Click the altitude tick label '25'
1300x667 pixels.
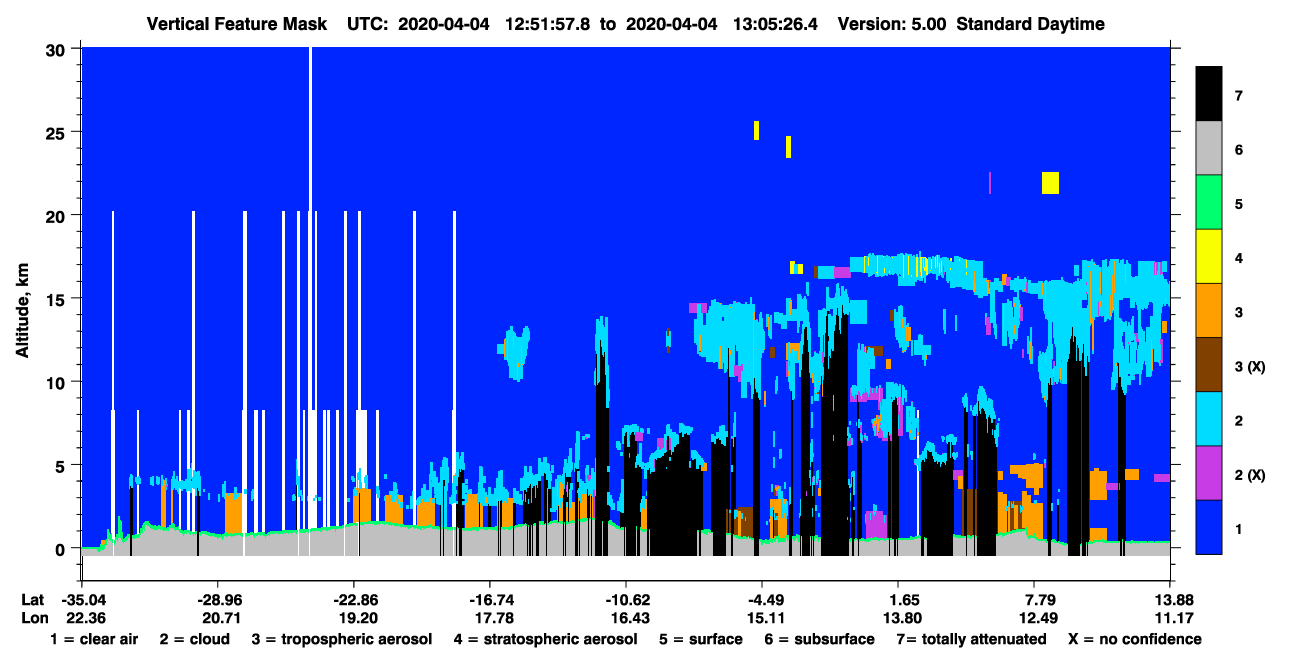coord(58,132)
